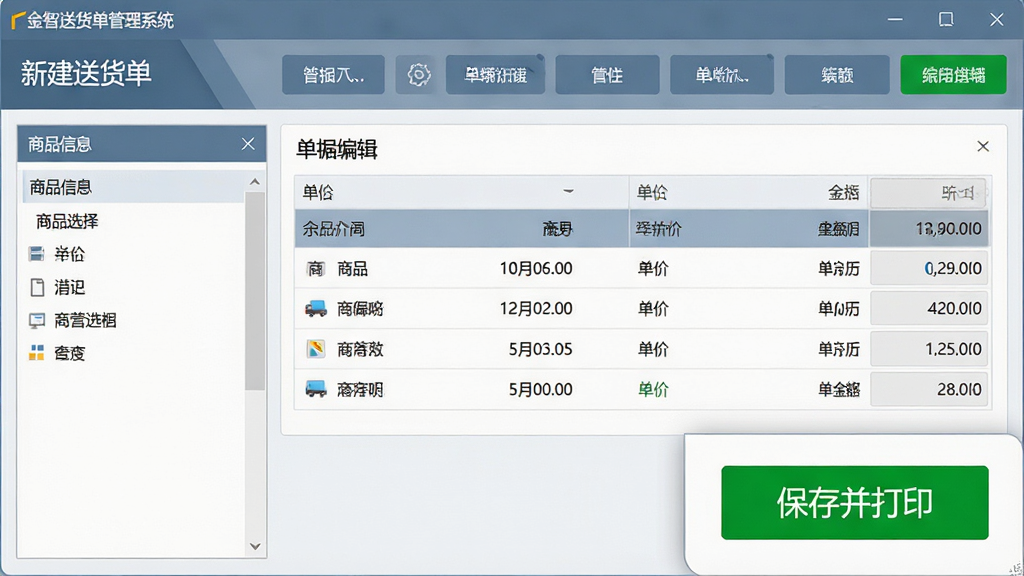Close the 商品信息 side panel
This screenshot has width=1024, height=576.
(x=248, y=144)
